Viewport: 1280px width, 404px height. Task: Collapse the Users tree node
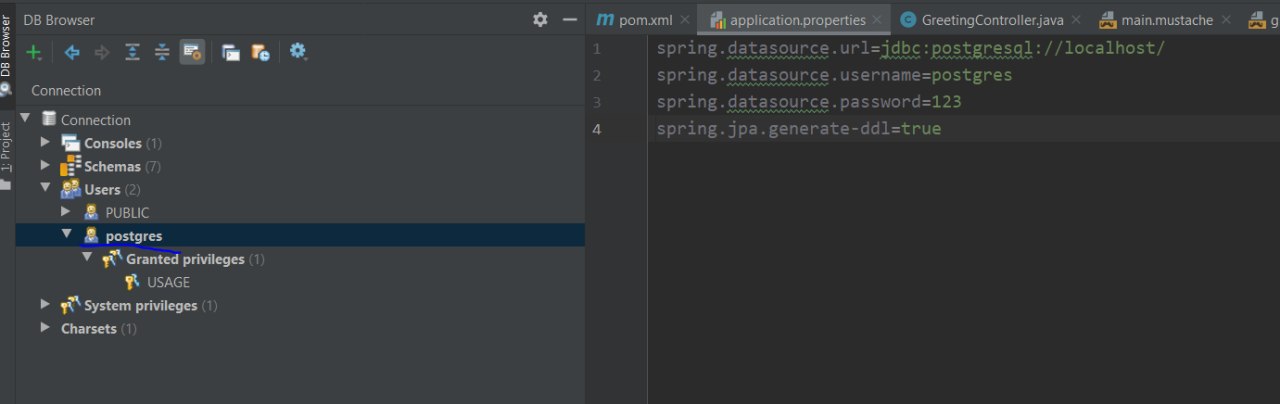point(45,188)
